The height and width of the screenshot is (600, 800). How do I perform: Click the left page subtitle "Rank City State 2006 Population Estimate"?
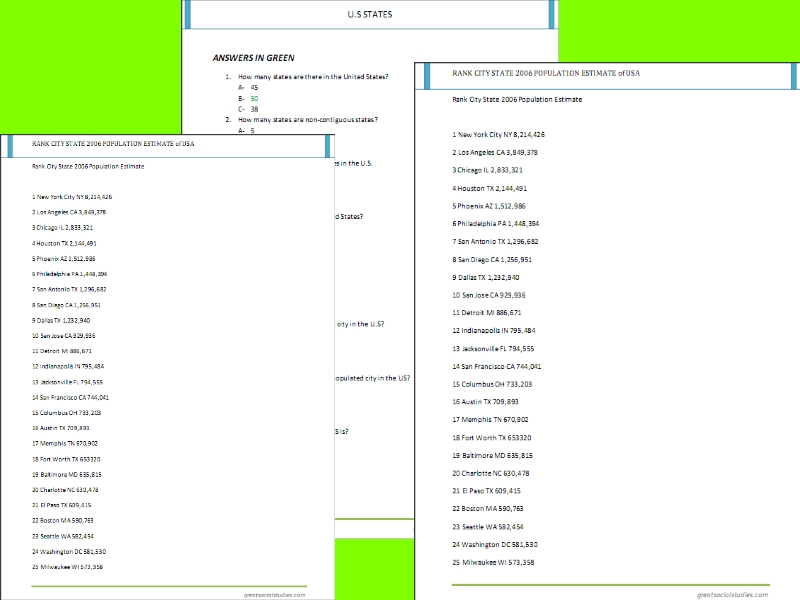click(x=88, y=166)
